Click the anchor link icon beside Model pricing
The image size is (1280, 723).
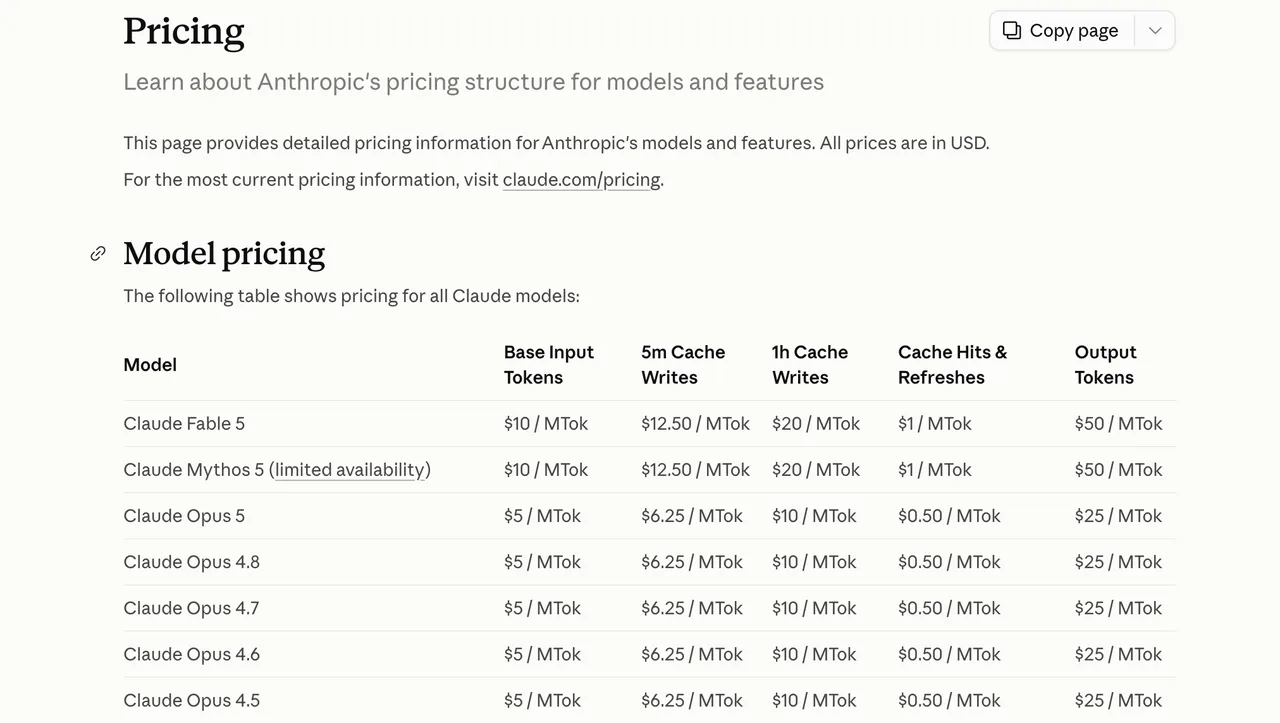(x=98, y=254)
